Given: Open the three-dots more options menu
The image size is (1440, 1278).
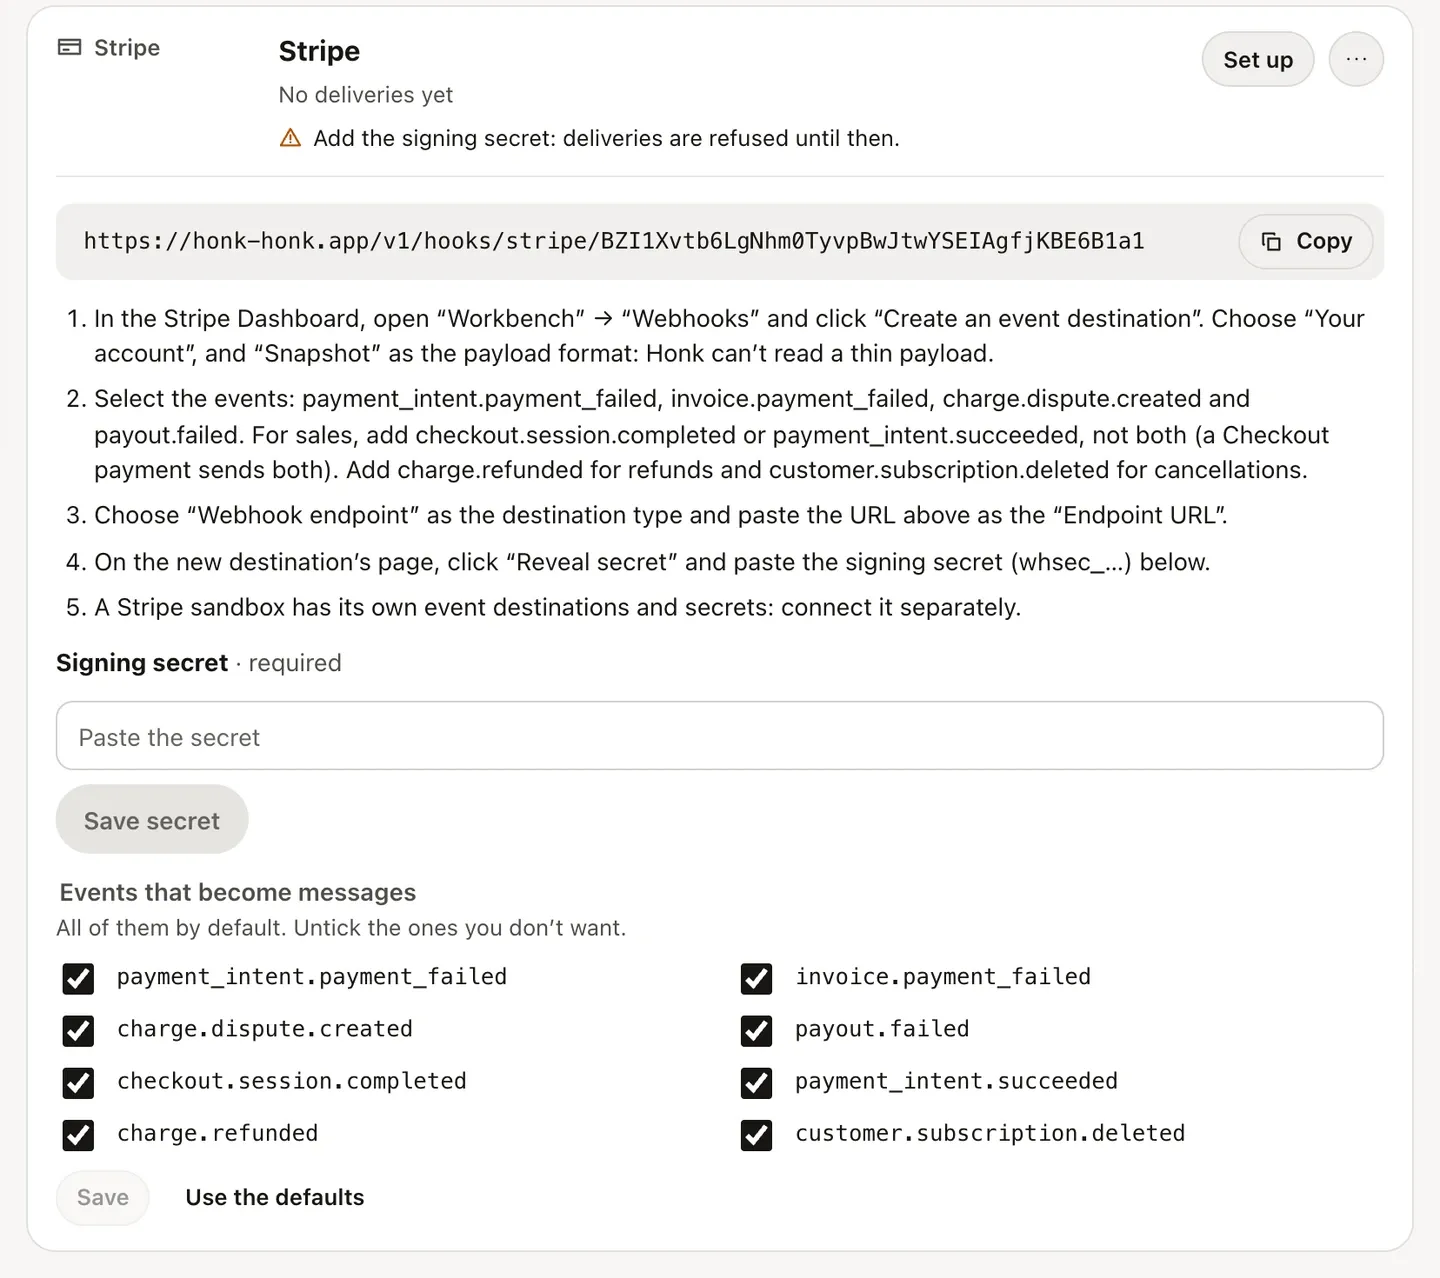Looking at the screenshot, I should click(1356, 59).
